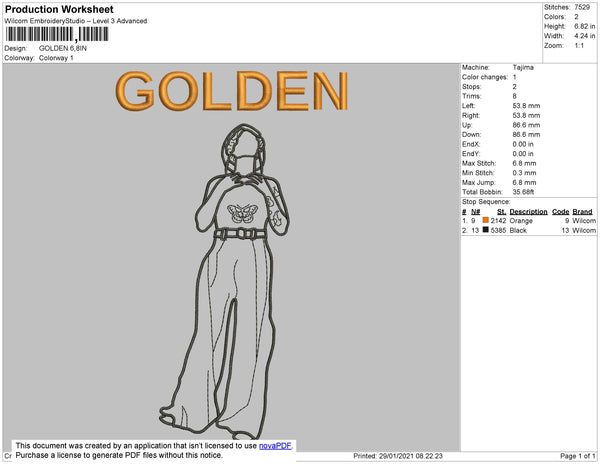Click the 'Printed: 29/01/2021 08.22.23' footer text
The height and width of the screenshot is (464, 600).
pyautogui.click(x=398, y=456)
